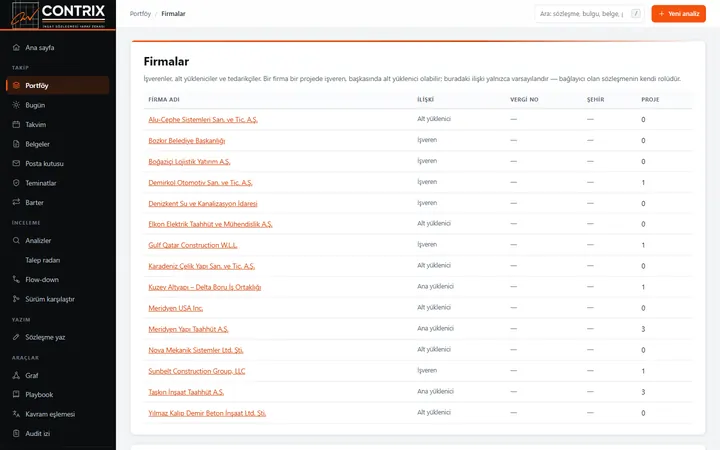The image size is (720, 450).
Task: Open the Belgeler document icon
Action: pyautogui.click(x=16, y=144)
